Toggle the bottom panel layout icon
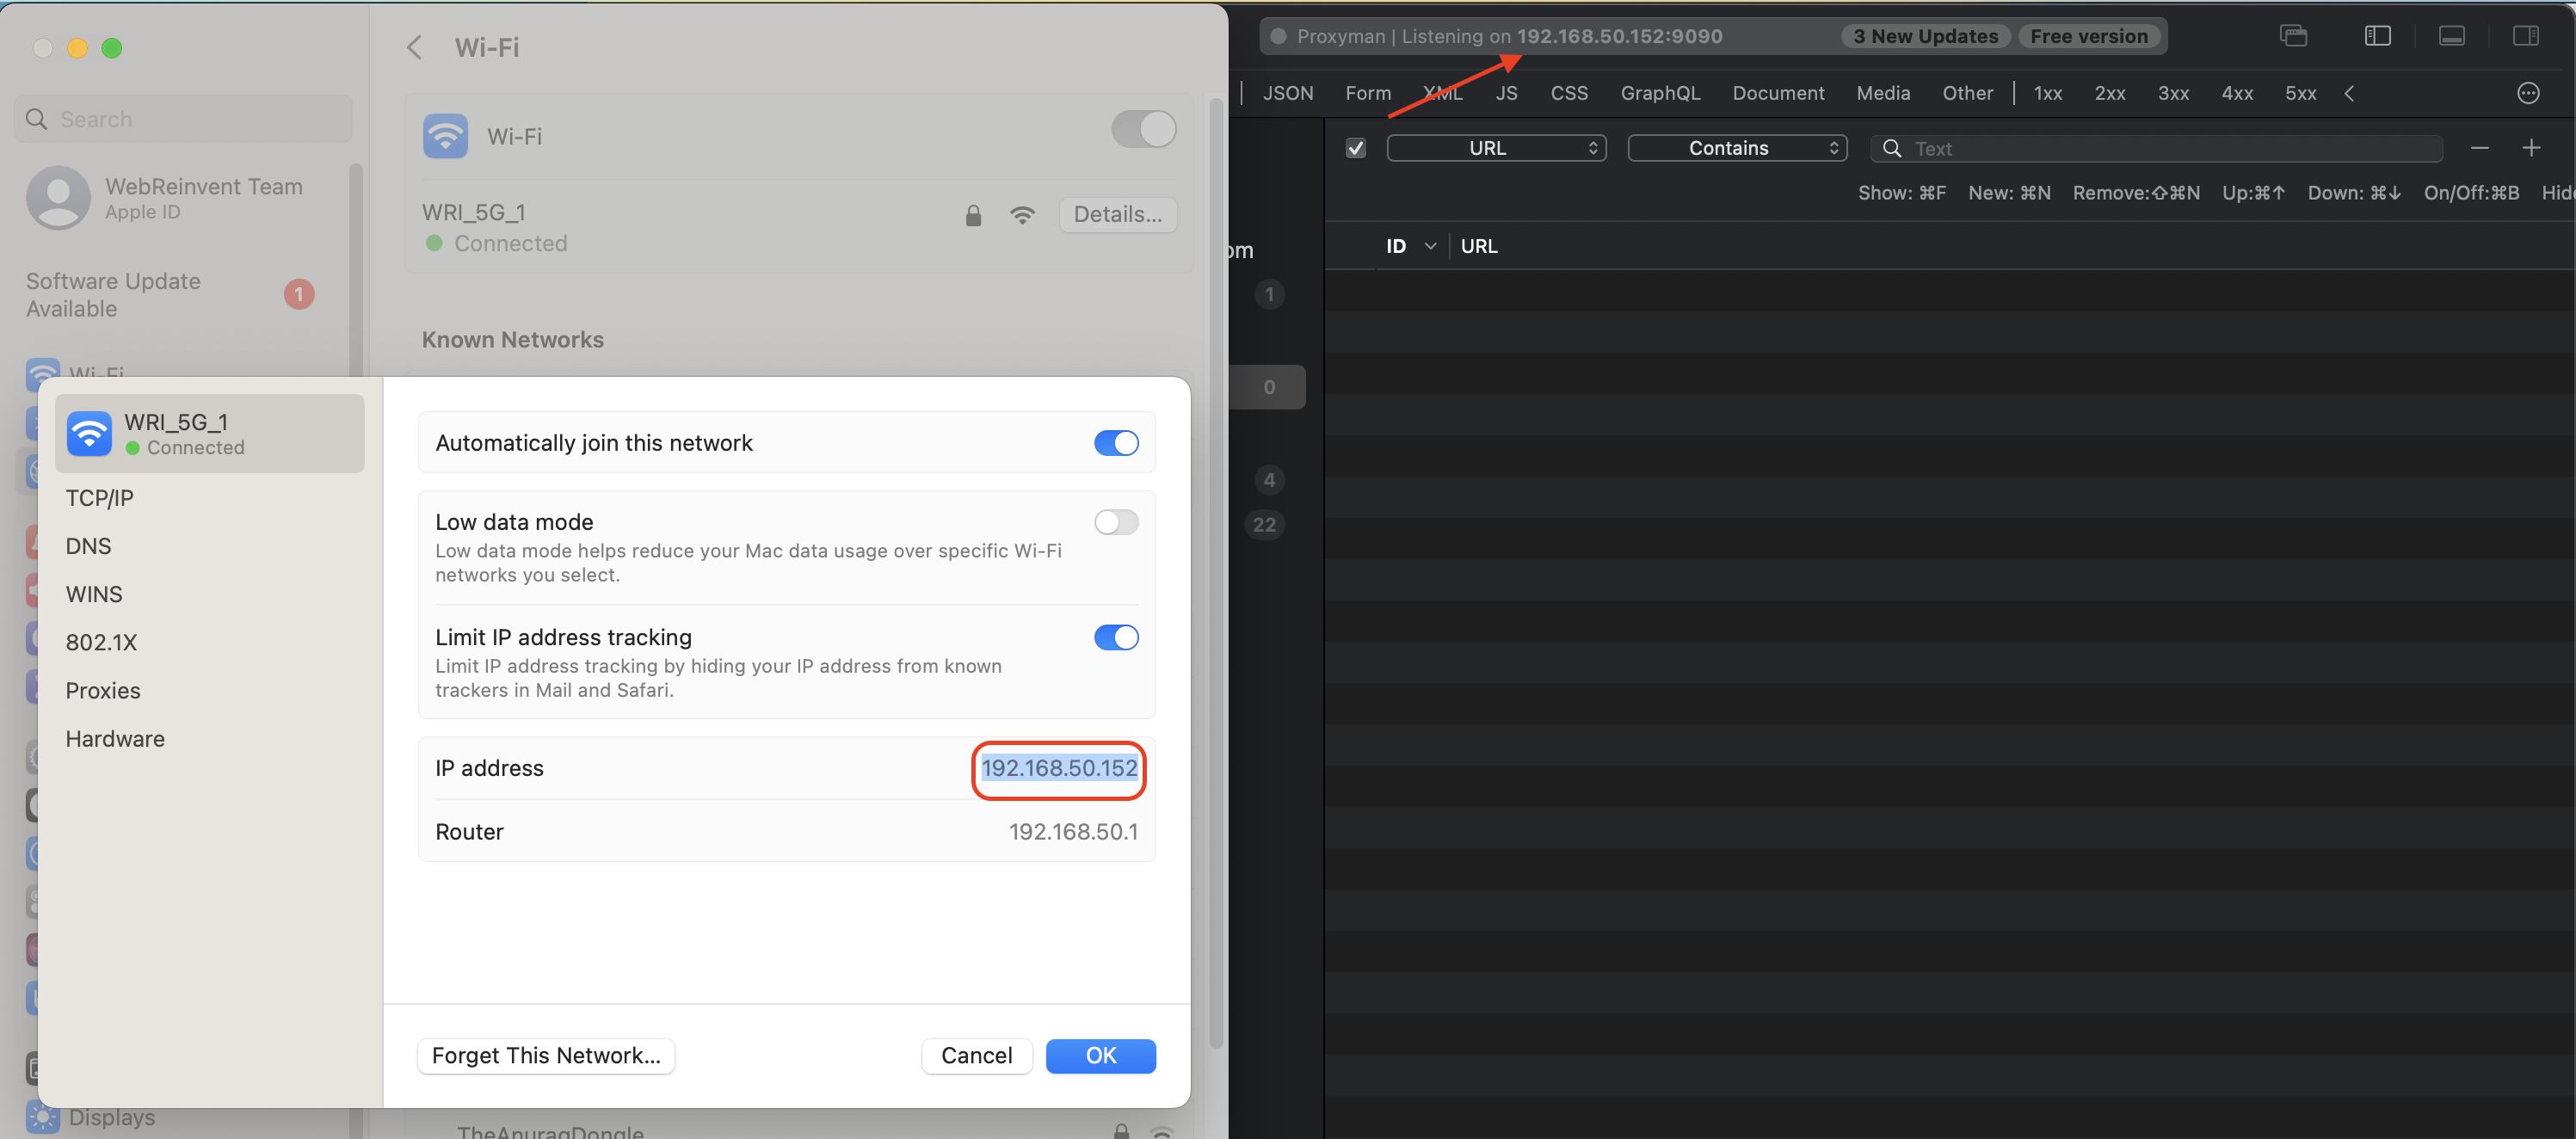This screenshot has height=1139, width=2576. click(x=2451, y=36)
